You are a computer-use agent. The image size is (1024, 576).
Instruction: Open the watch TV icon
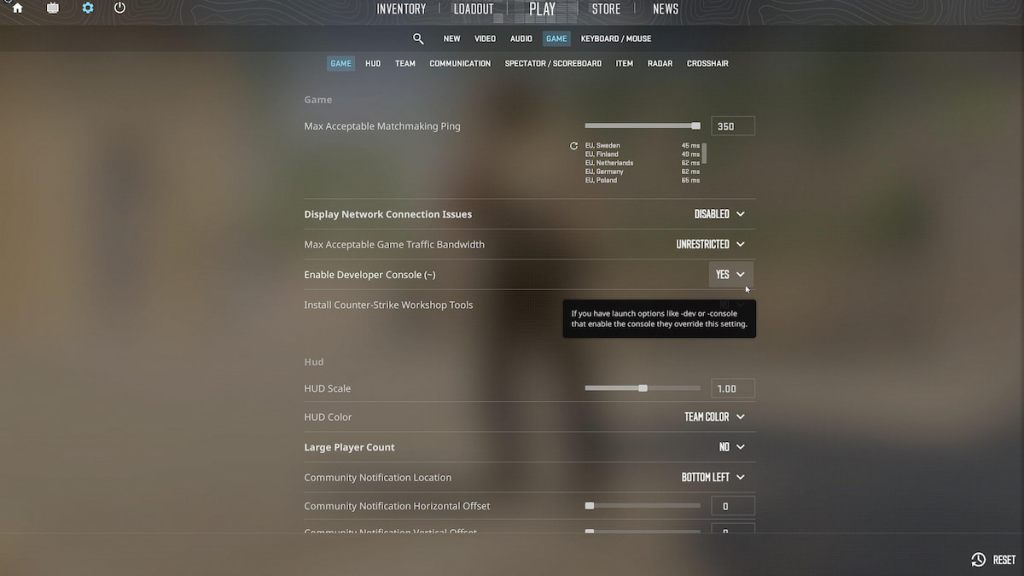click(x=53, y=8)
